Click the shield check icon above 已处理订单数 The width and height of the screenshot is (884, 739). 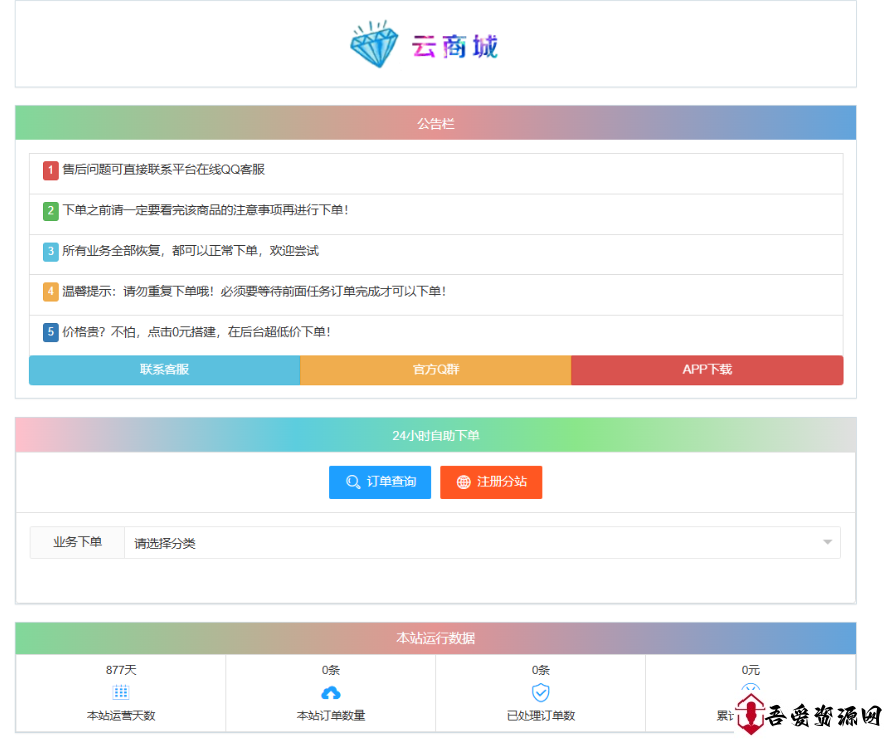(x=541, y=692)
